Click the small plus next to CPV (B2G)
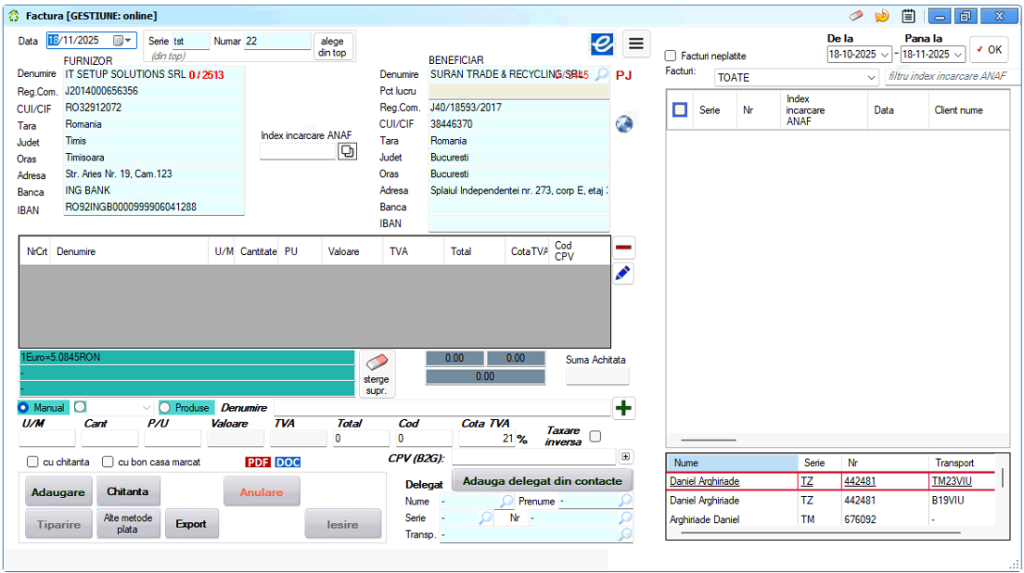This screenshot has width=1024, height=573. coord(626,457)
